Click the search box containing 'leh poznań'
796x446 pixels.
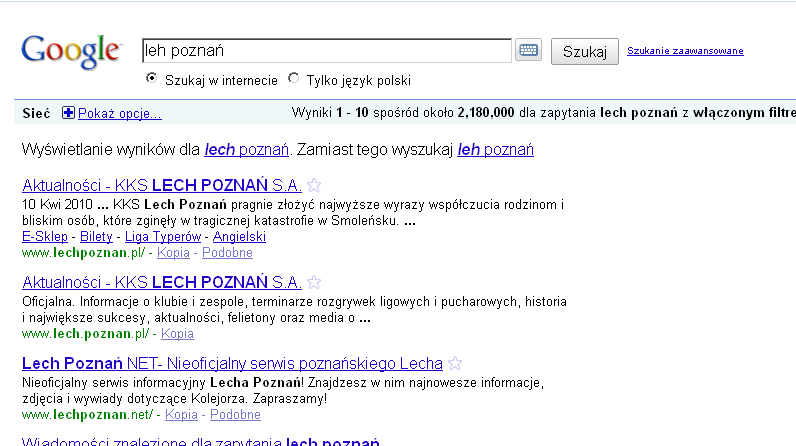pyautogui.click(x=327, y=50)
